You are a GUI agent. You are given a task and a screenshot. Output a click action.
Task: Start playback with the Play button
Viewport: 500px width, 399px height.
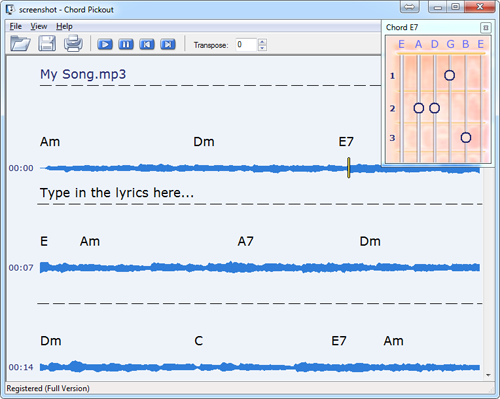pyautogui.click(x=105, y=44)
